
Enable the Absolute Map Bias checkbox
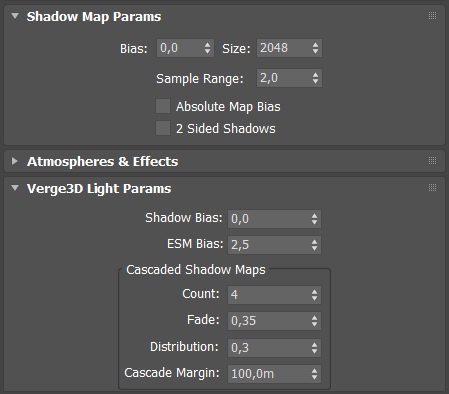tap(163, 106)
